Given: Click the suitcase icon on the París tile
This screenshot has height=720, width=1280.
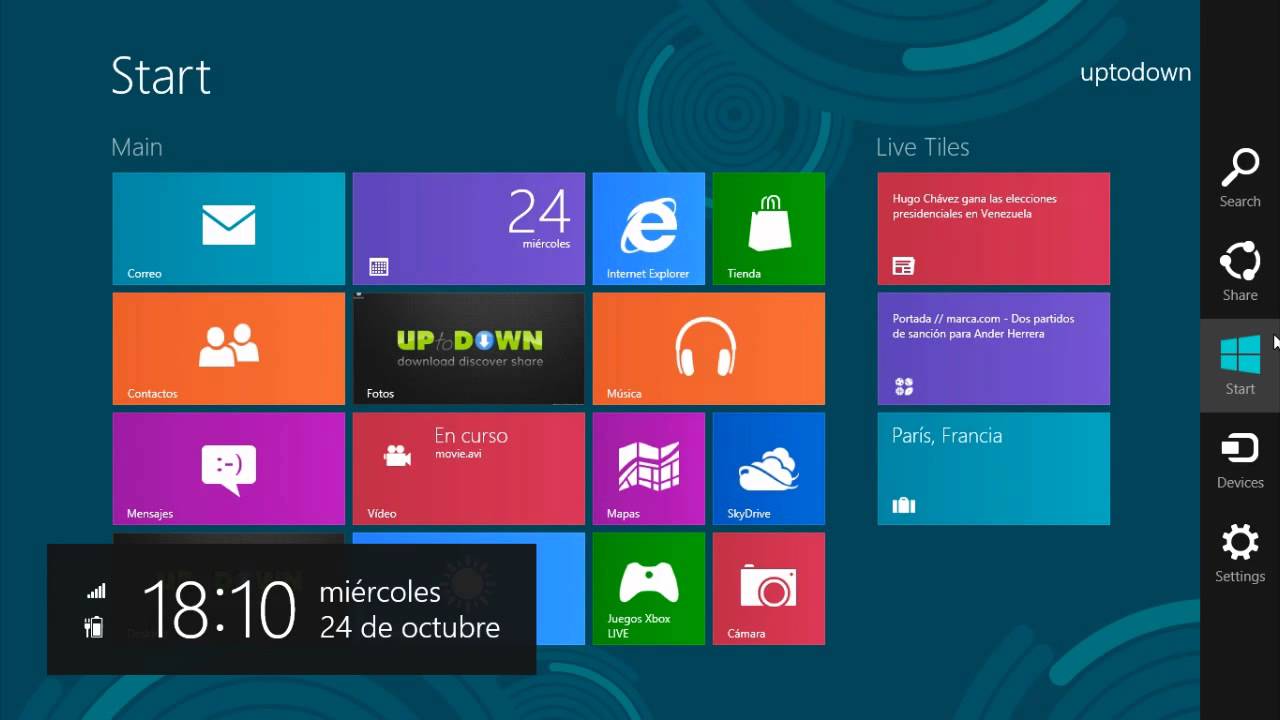Looking at the screenshot, I should tap(904, 505).
